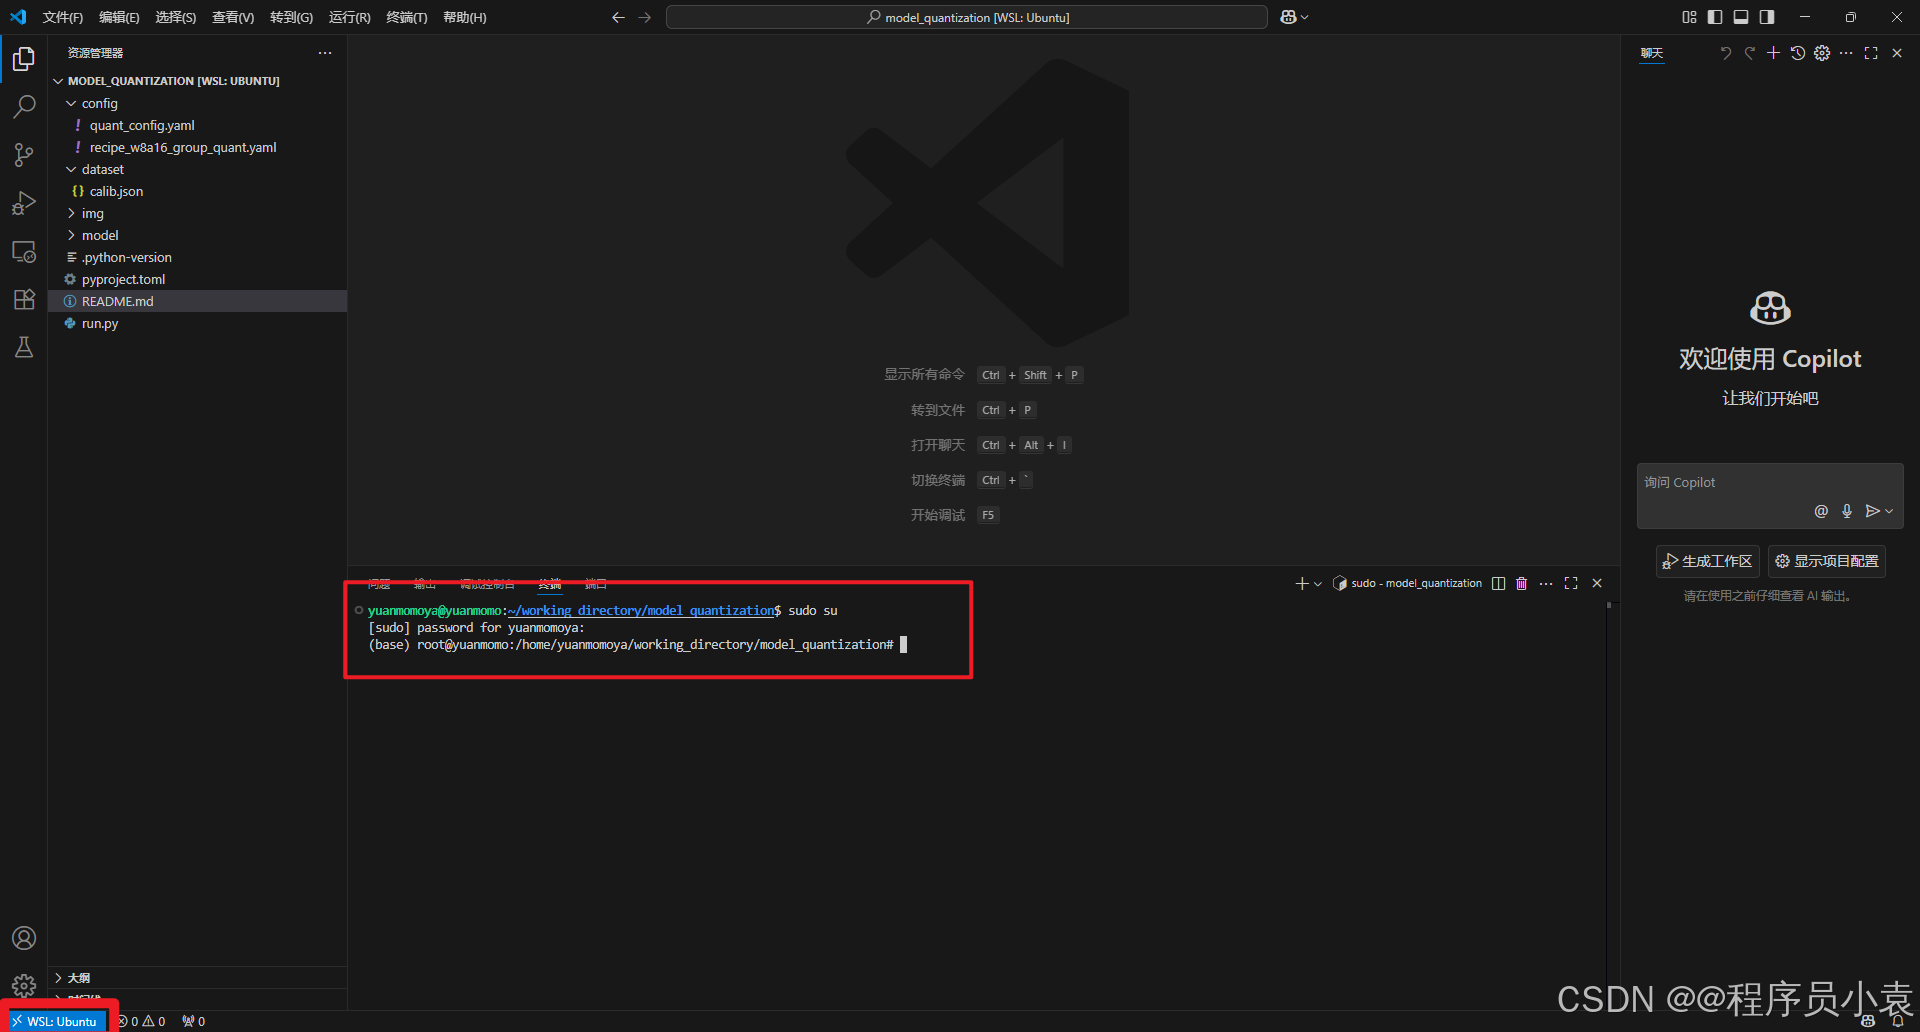This screenshot has width=1920, height=1032.
Task: Start voice chat microphone icon
Action: tap(1847, 511)
